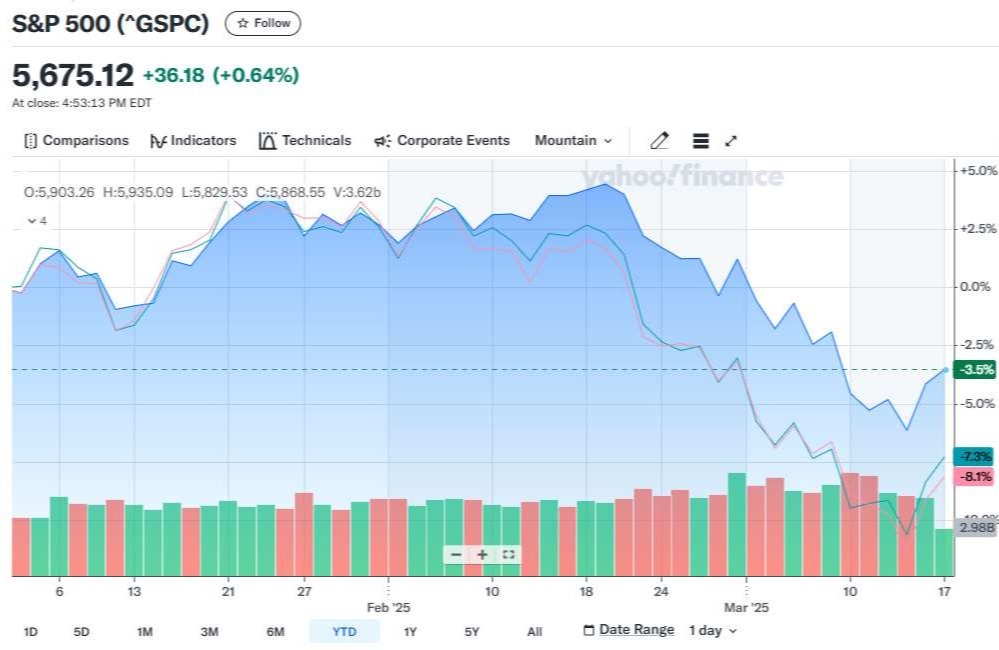
Task: Open Technicals analysis tool
Action: [x=305, y=141]
